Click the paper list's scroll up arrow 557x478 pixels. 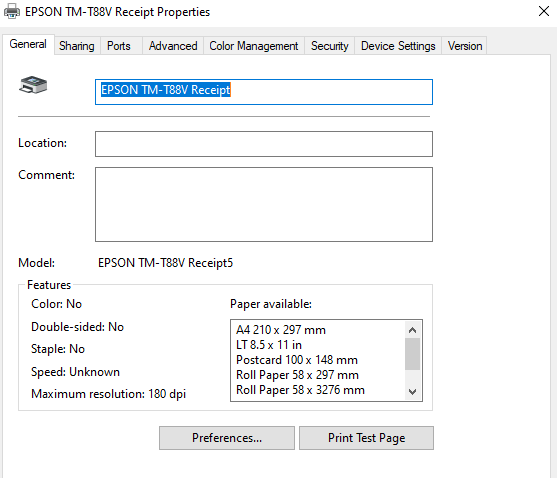click(412, 330)
